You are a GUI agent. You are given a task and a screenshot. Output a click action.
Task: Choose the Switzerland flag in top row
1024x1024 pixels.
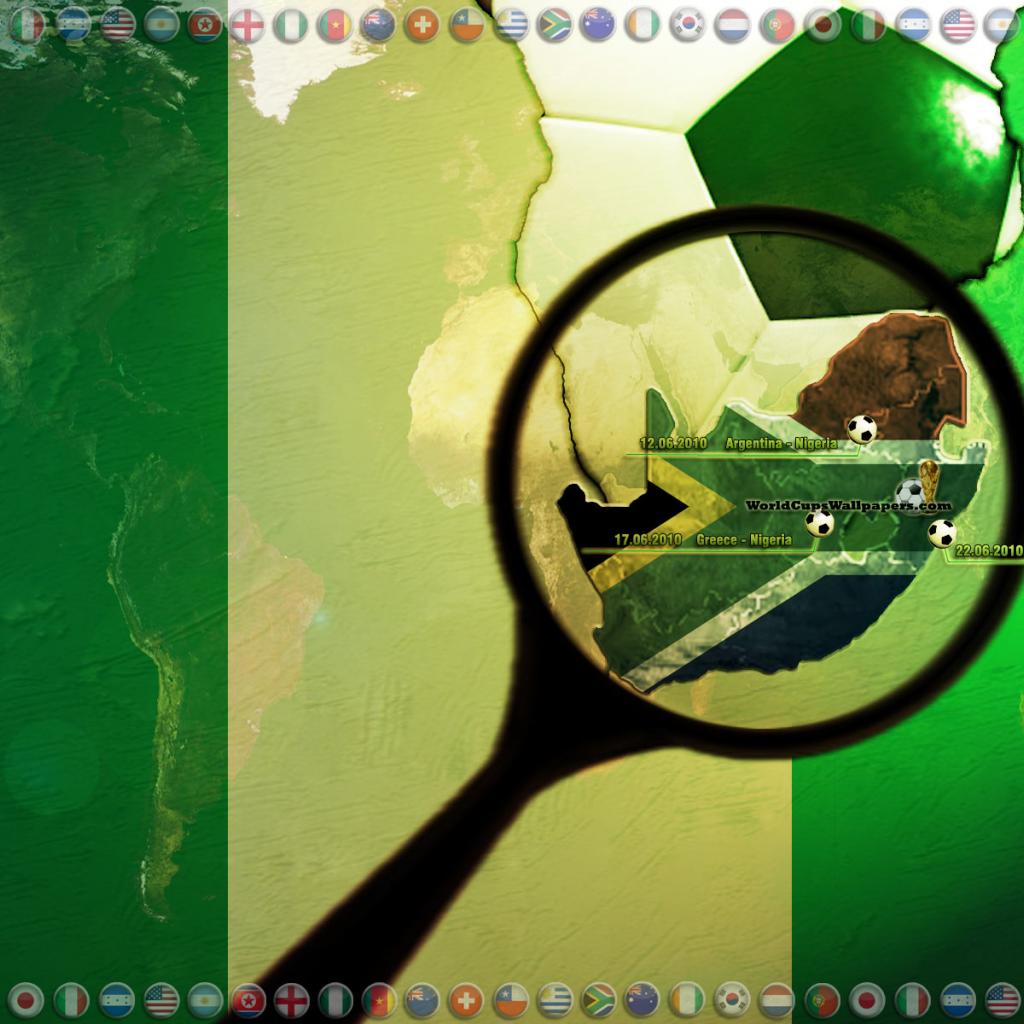pyautogui.click(x=421, y=24)
